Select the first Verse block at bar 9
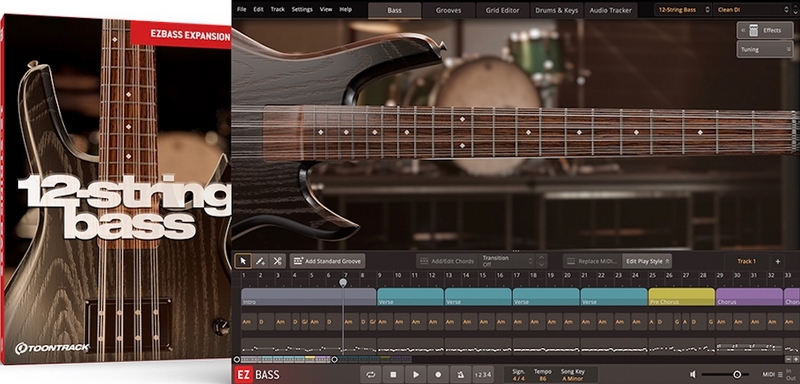This screenshot has width=800, height=384. coord(410,297)
